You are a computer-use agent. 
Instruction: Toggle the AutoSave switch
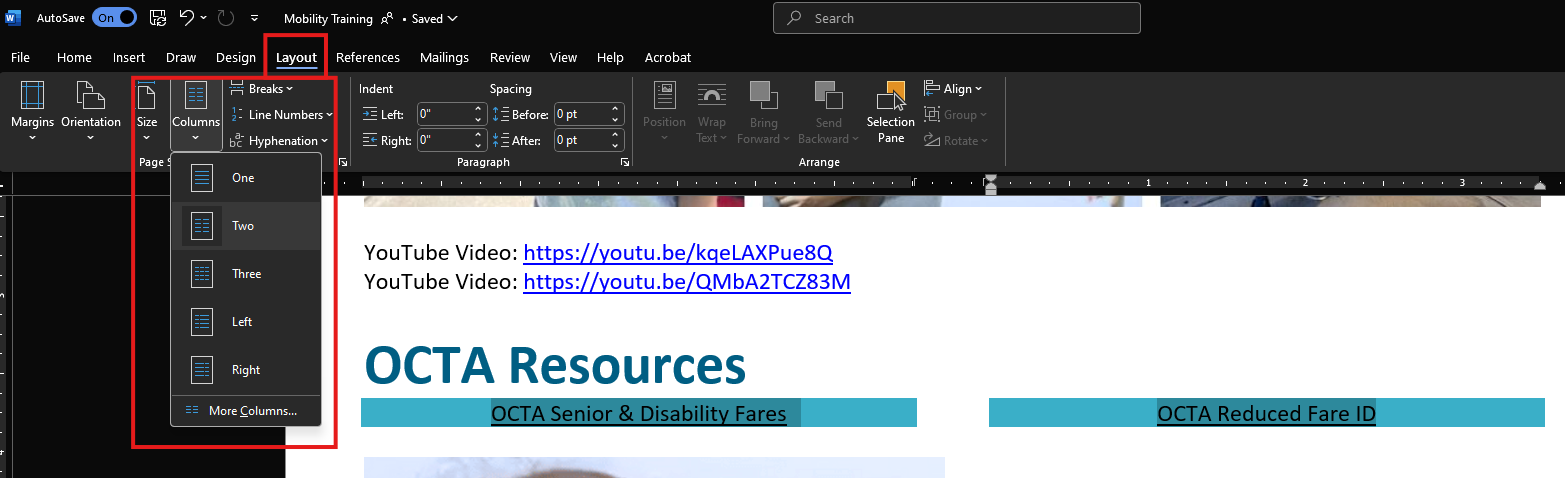114,18
